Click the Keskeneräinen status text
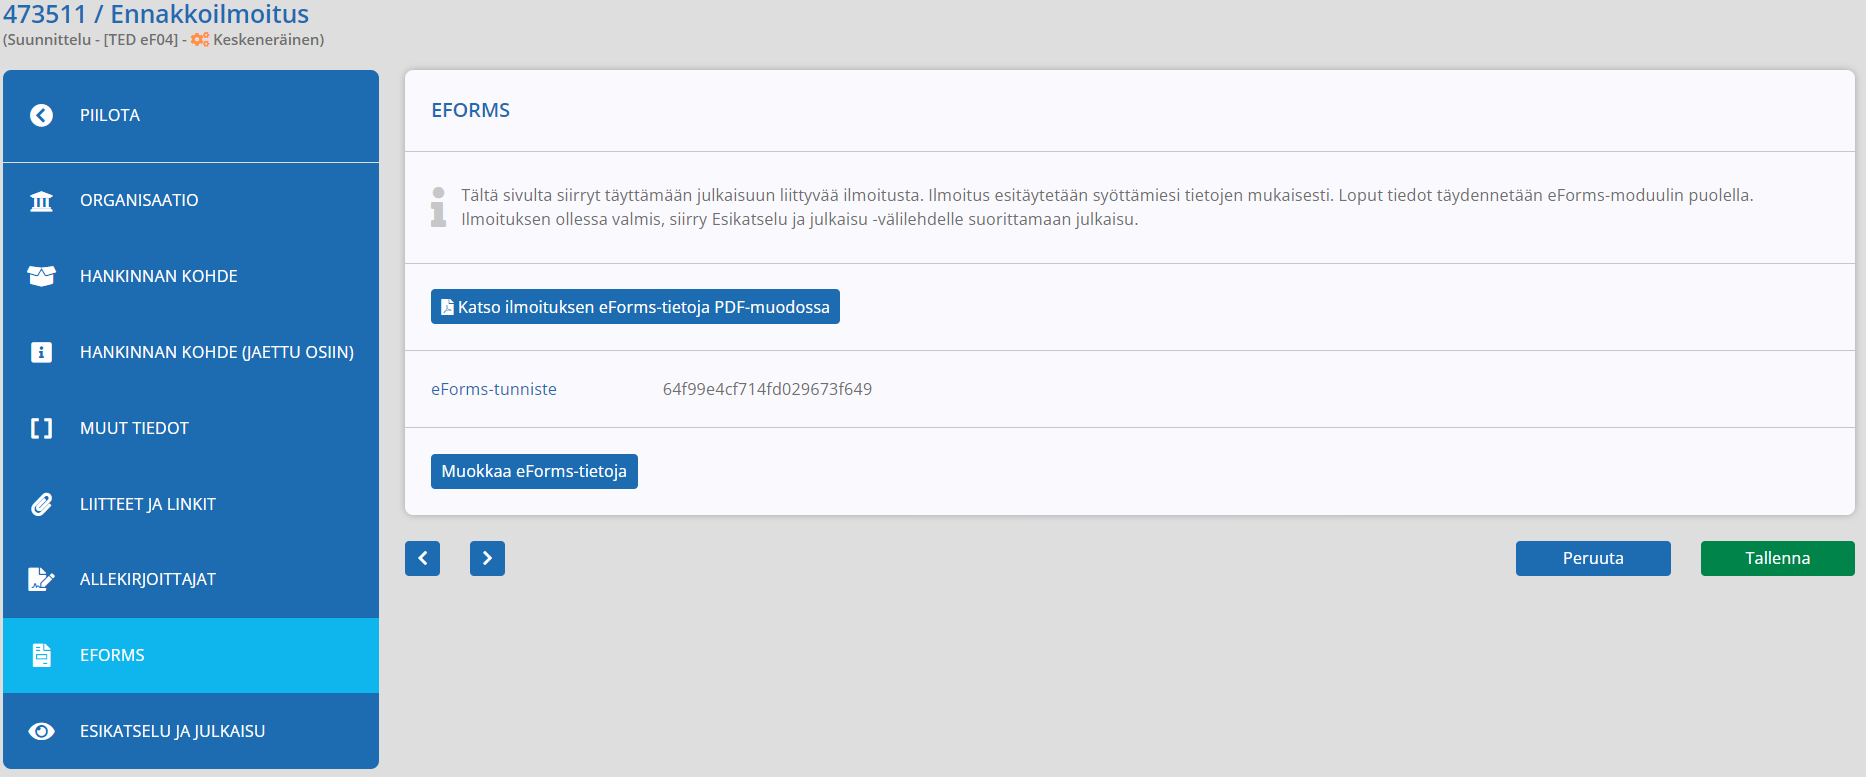Screen dimensions: 1866x777 pyautogui.click(x=268, y=40)
